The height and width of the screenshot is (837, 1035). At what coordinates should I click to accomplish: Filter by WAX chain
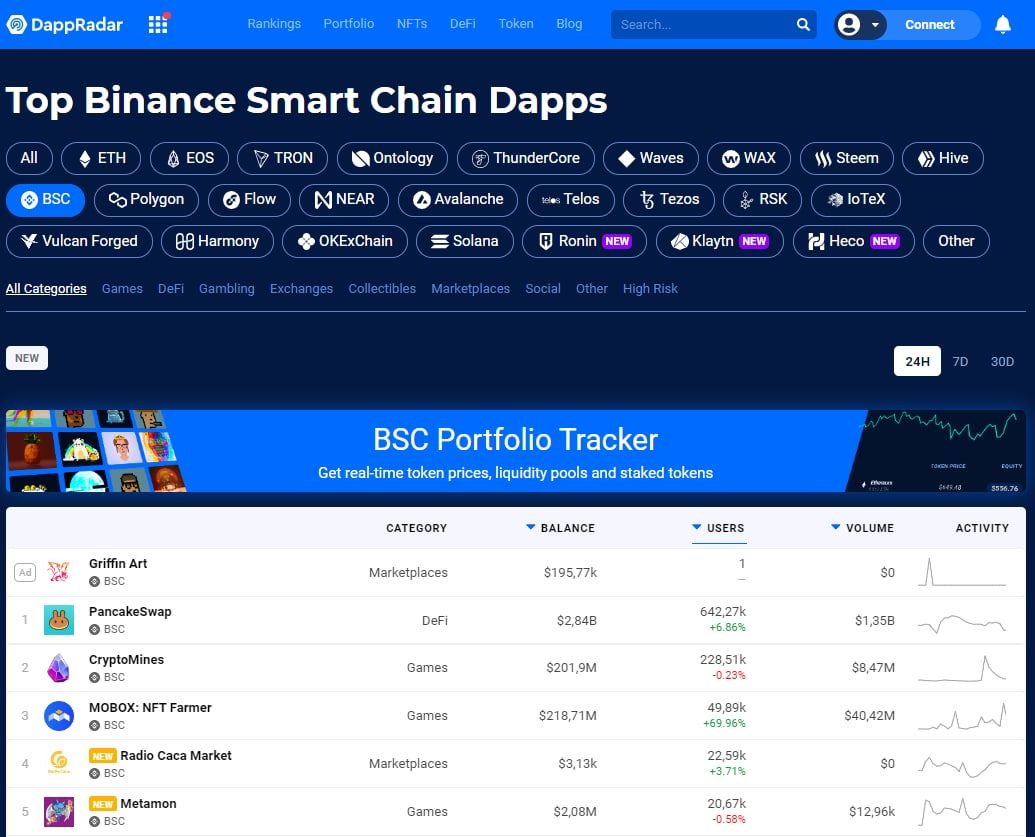[x=749, y=158]
